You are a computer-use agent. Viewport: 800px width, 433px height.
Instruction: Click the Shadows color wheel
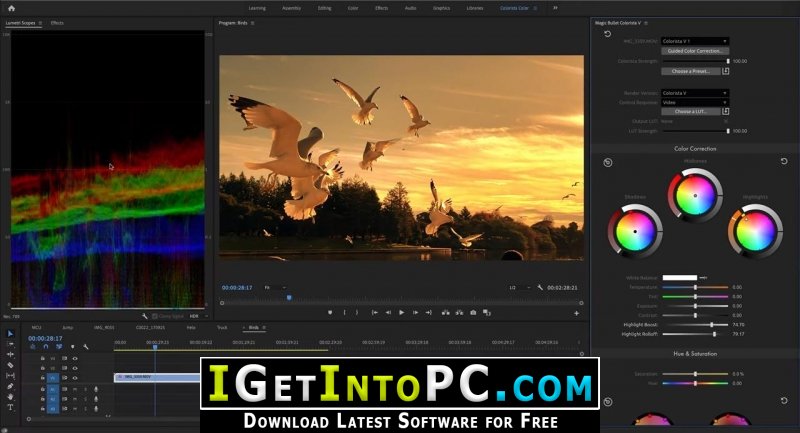(x=635, y=231)
